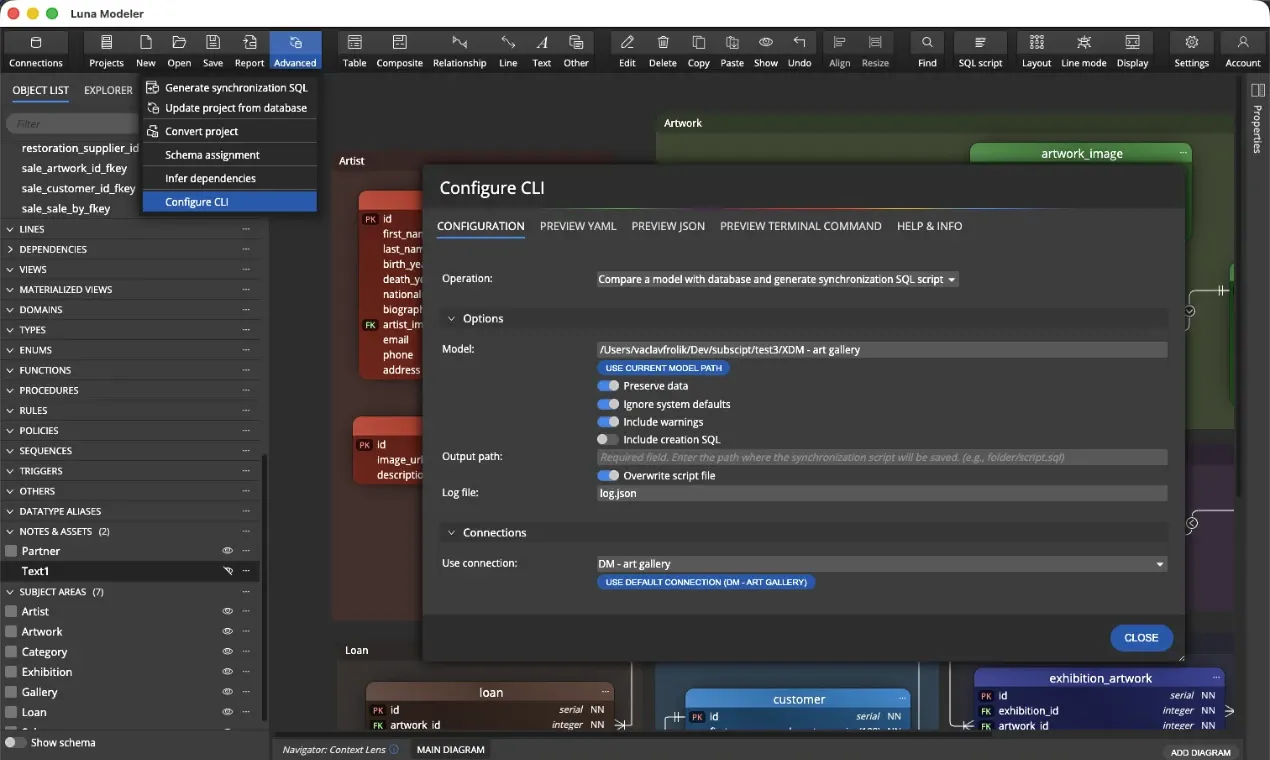Image resolution: width=1270 pixels, height=760 pixels.
Task: Choose Infer dependencies menu item
Action: pos(228,178)
